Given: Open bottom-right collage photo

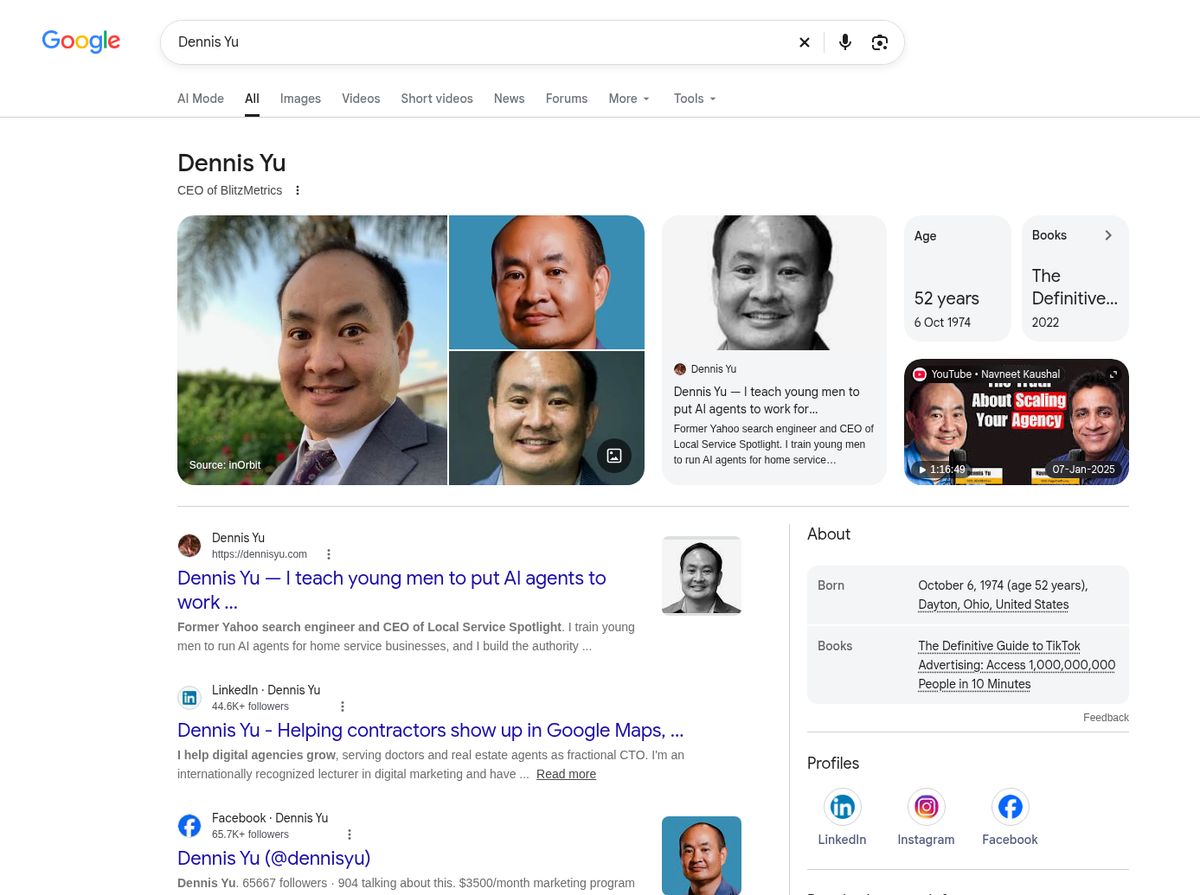Looking at the screenshot, I should [x=547, y=418].
